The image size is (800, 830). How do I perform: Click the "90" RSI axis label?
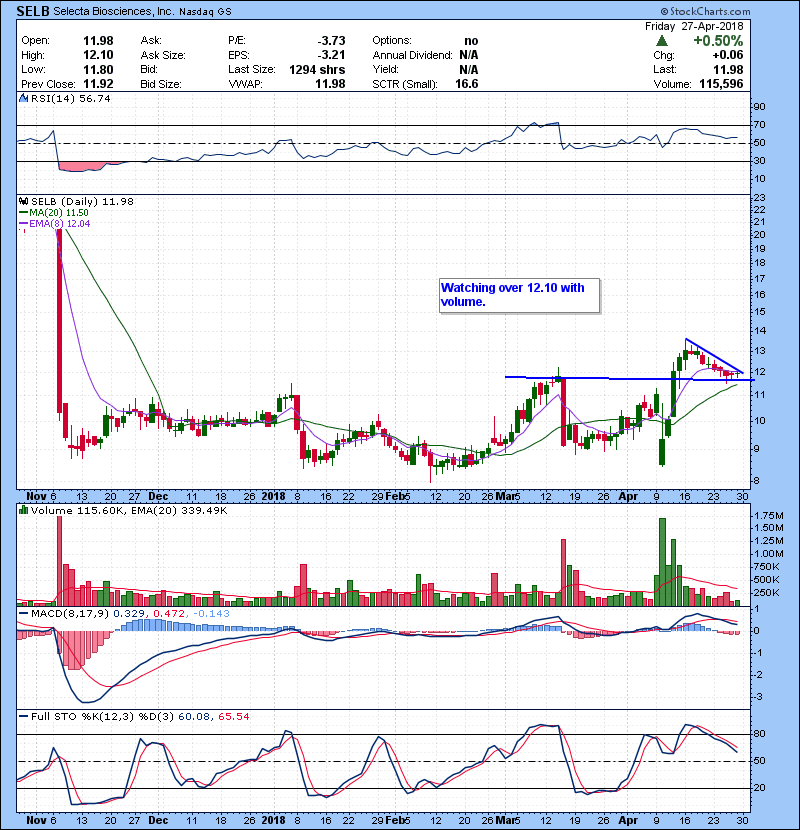(x=760, y=107)
